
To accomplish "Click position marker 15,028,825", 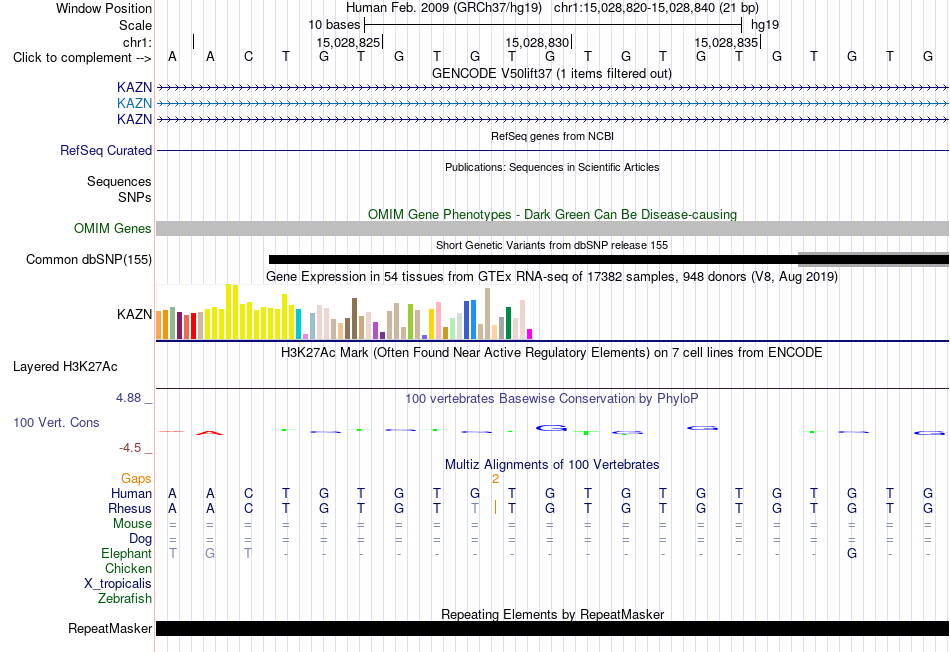I will (348, 42).
